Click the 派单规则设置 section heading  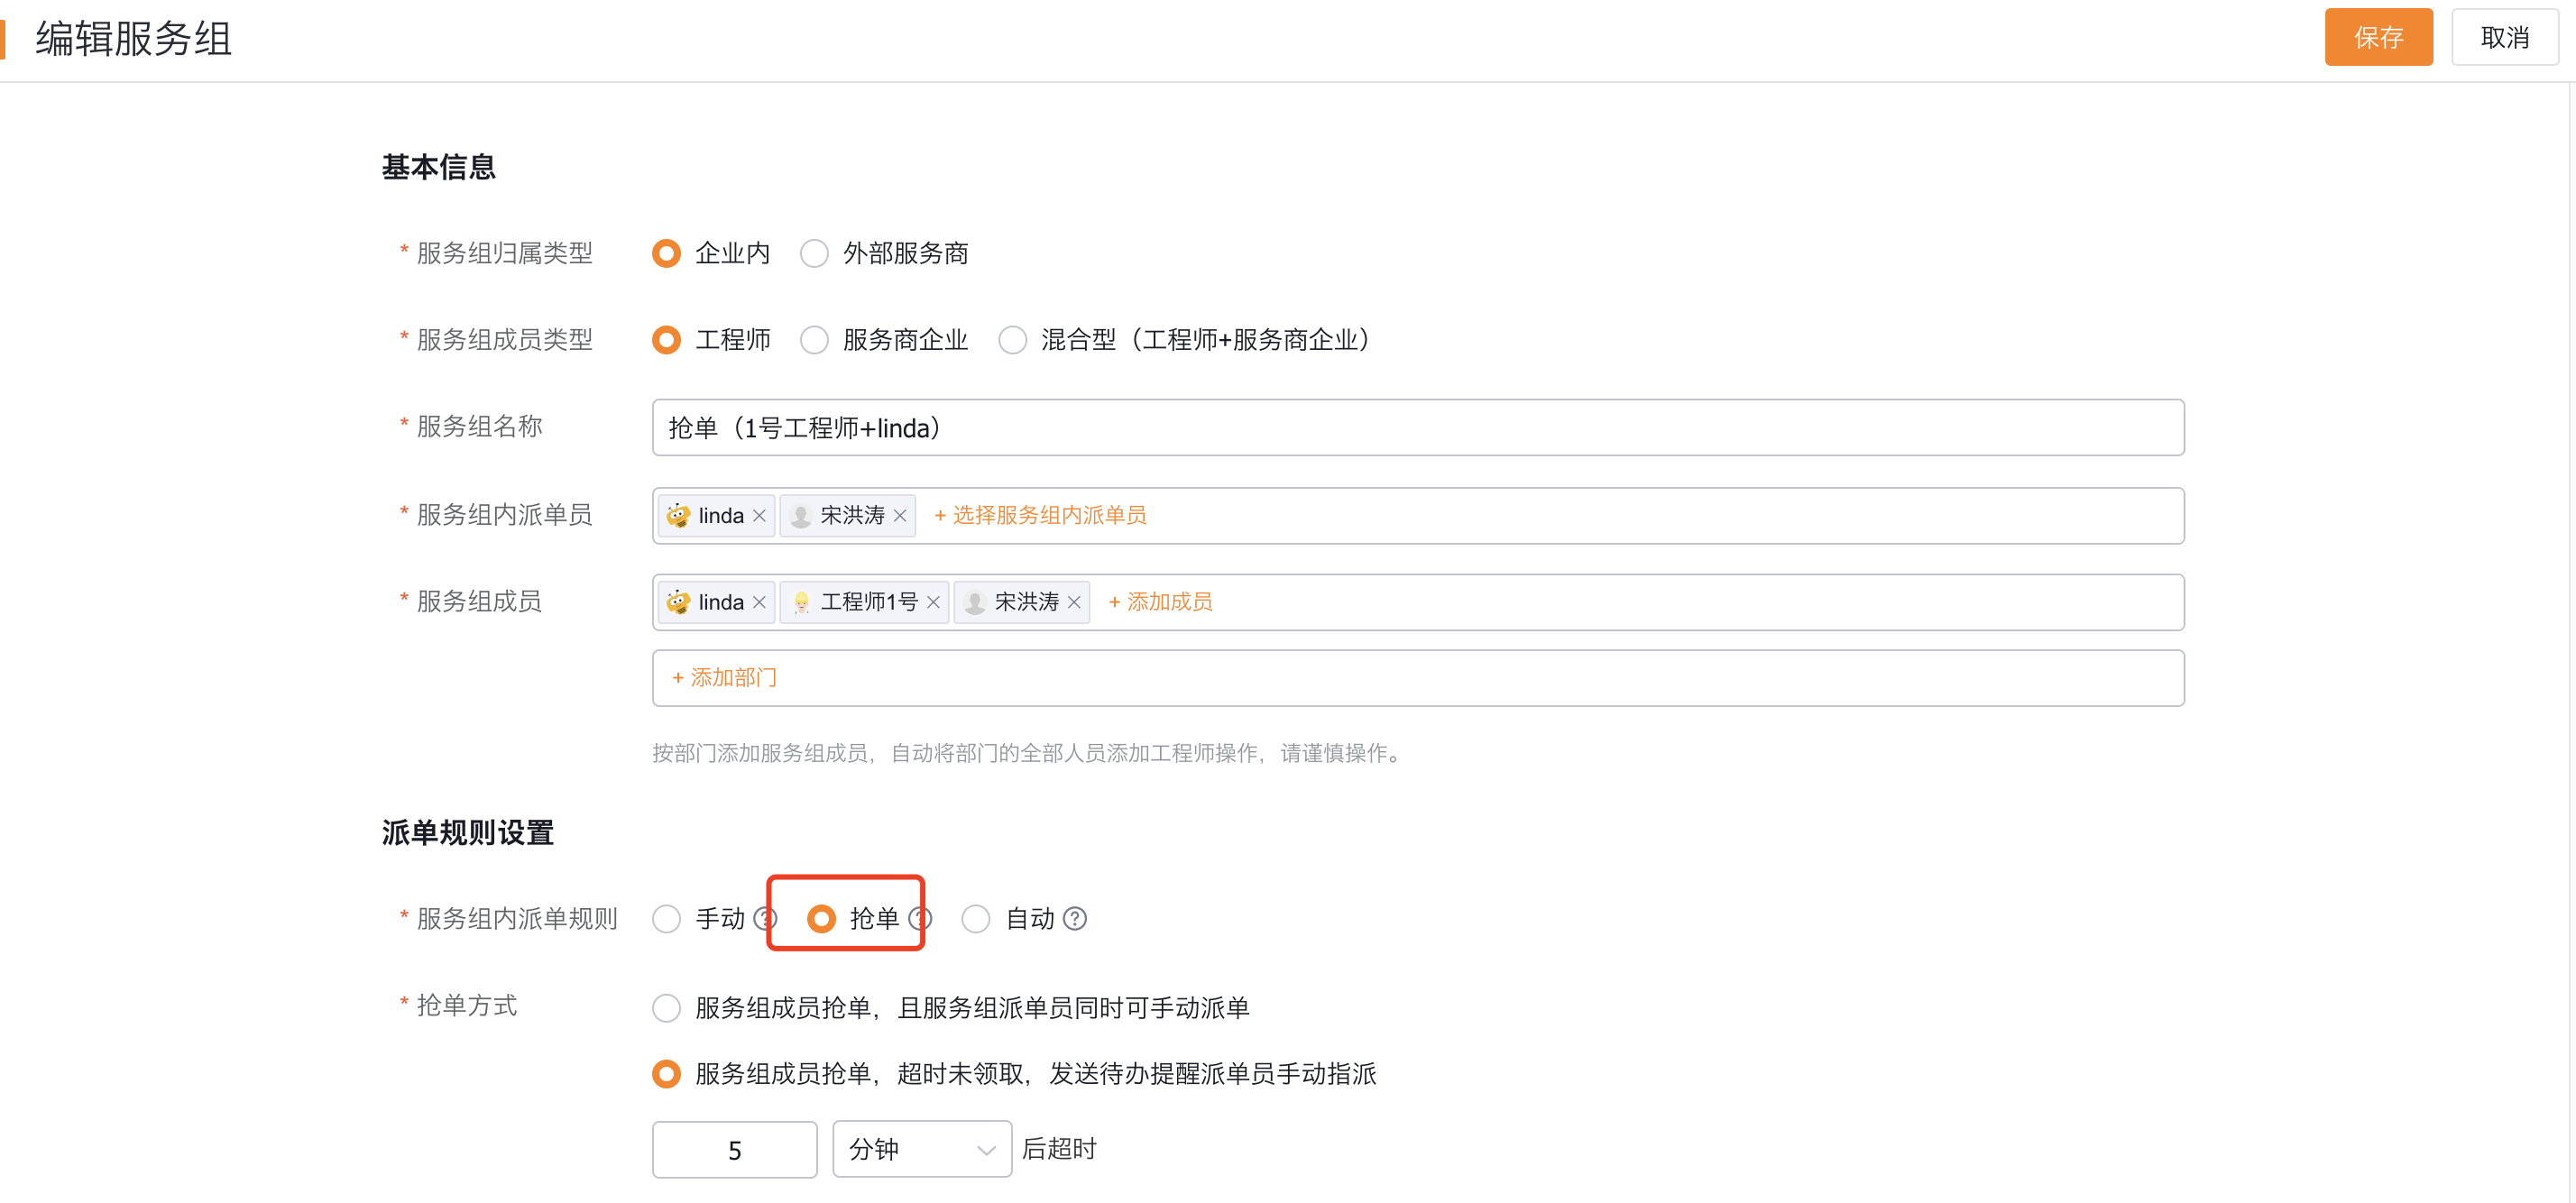(467, 832)
